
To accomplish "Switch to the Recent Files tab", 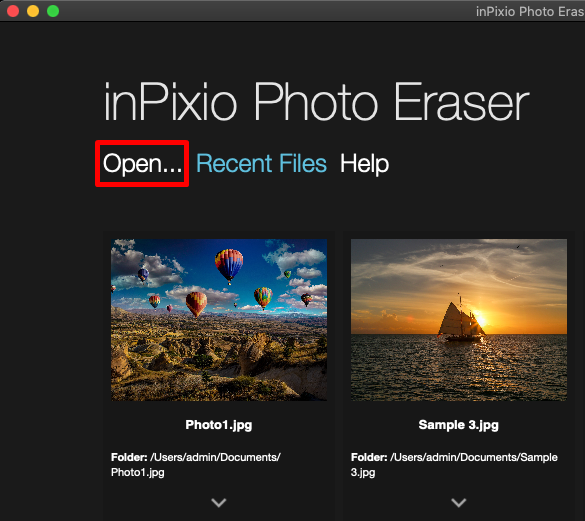I will 261,163.
